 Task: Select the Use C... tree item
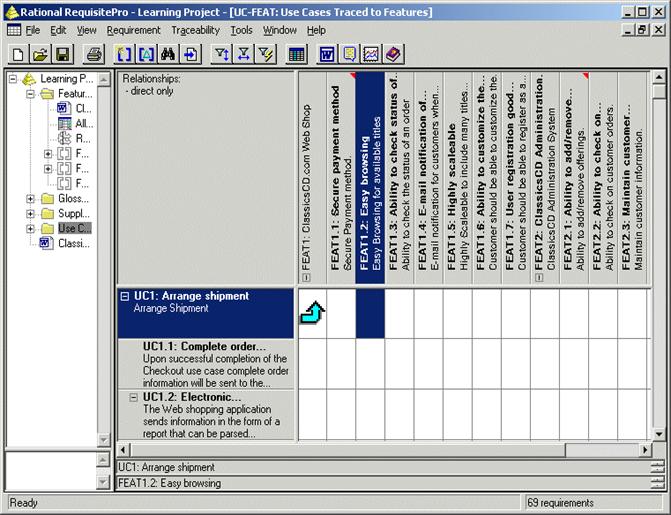pyautogui.click(x=74, y=229)
